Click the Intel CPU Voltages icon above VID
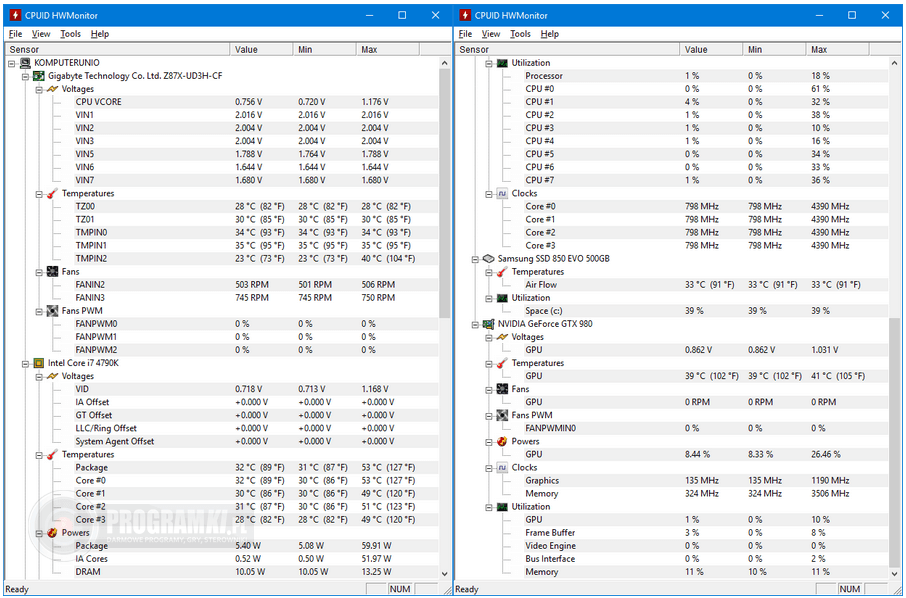 pos(53,376)
